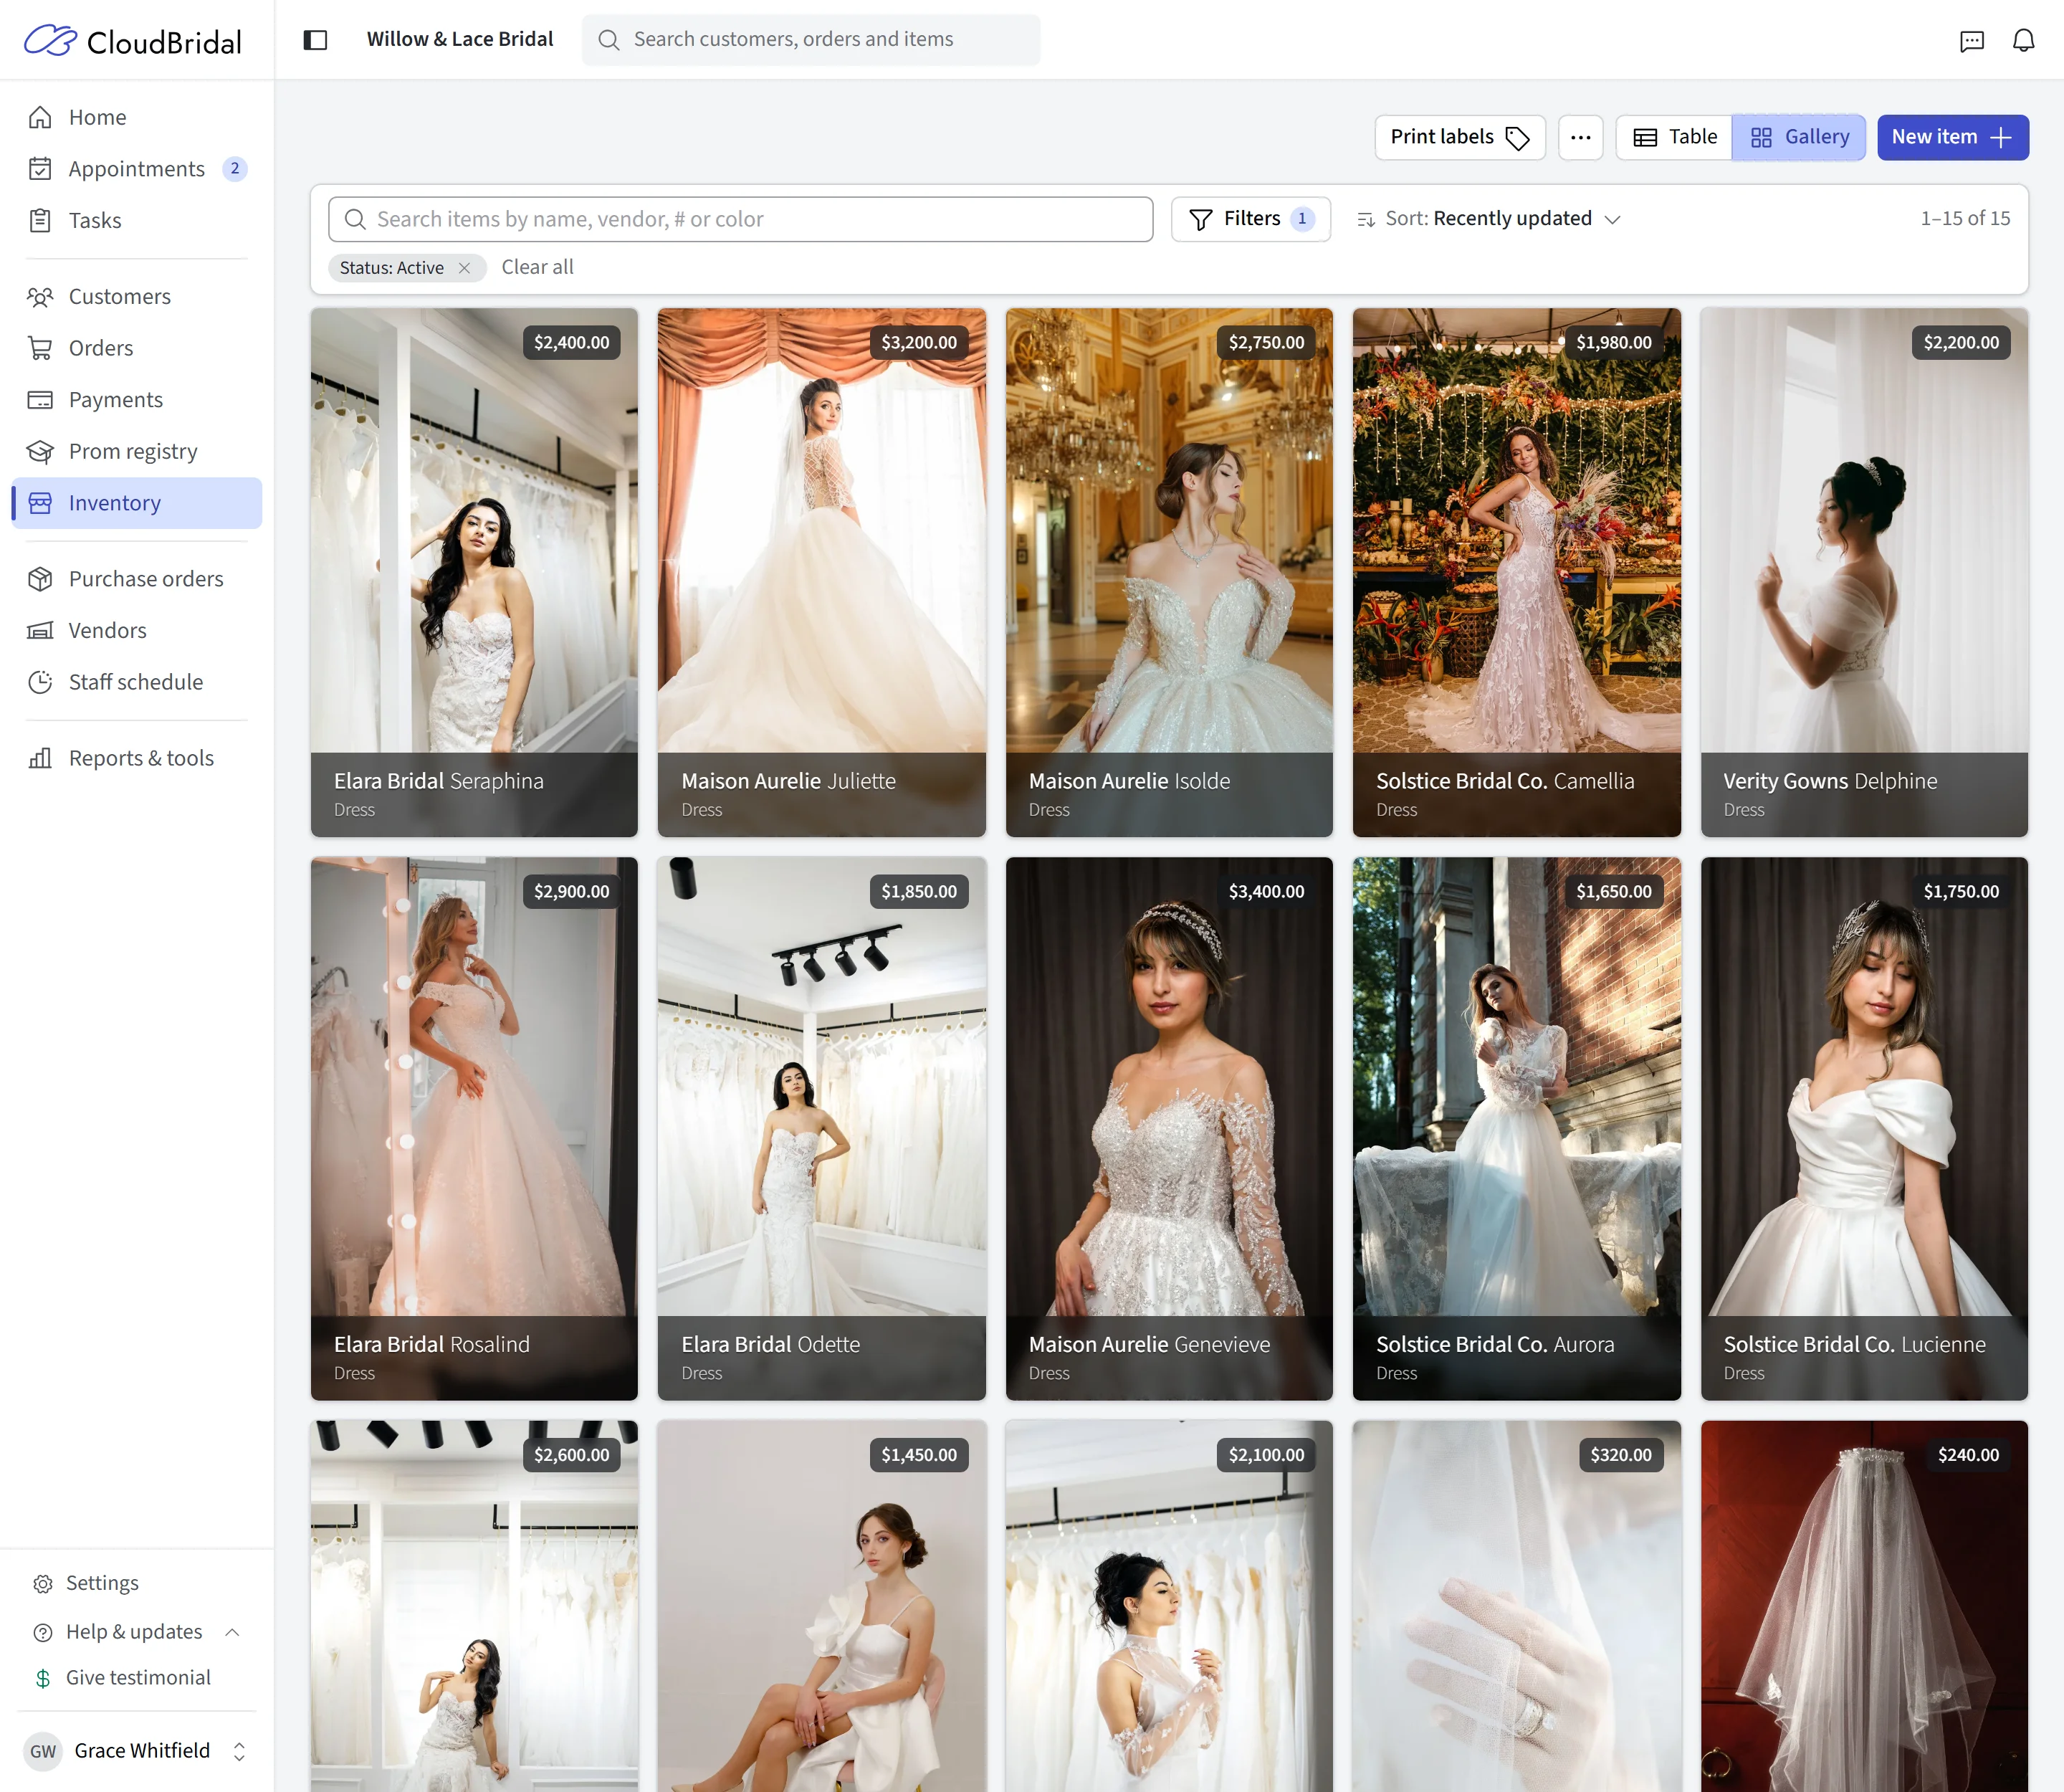Open Staff schedule
Screen dimensions: 2064x1792
pyautogui.click(x=137, y=682)
